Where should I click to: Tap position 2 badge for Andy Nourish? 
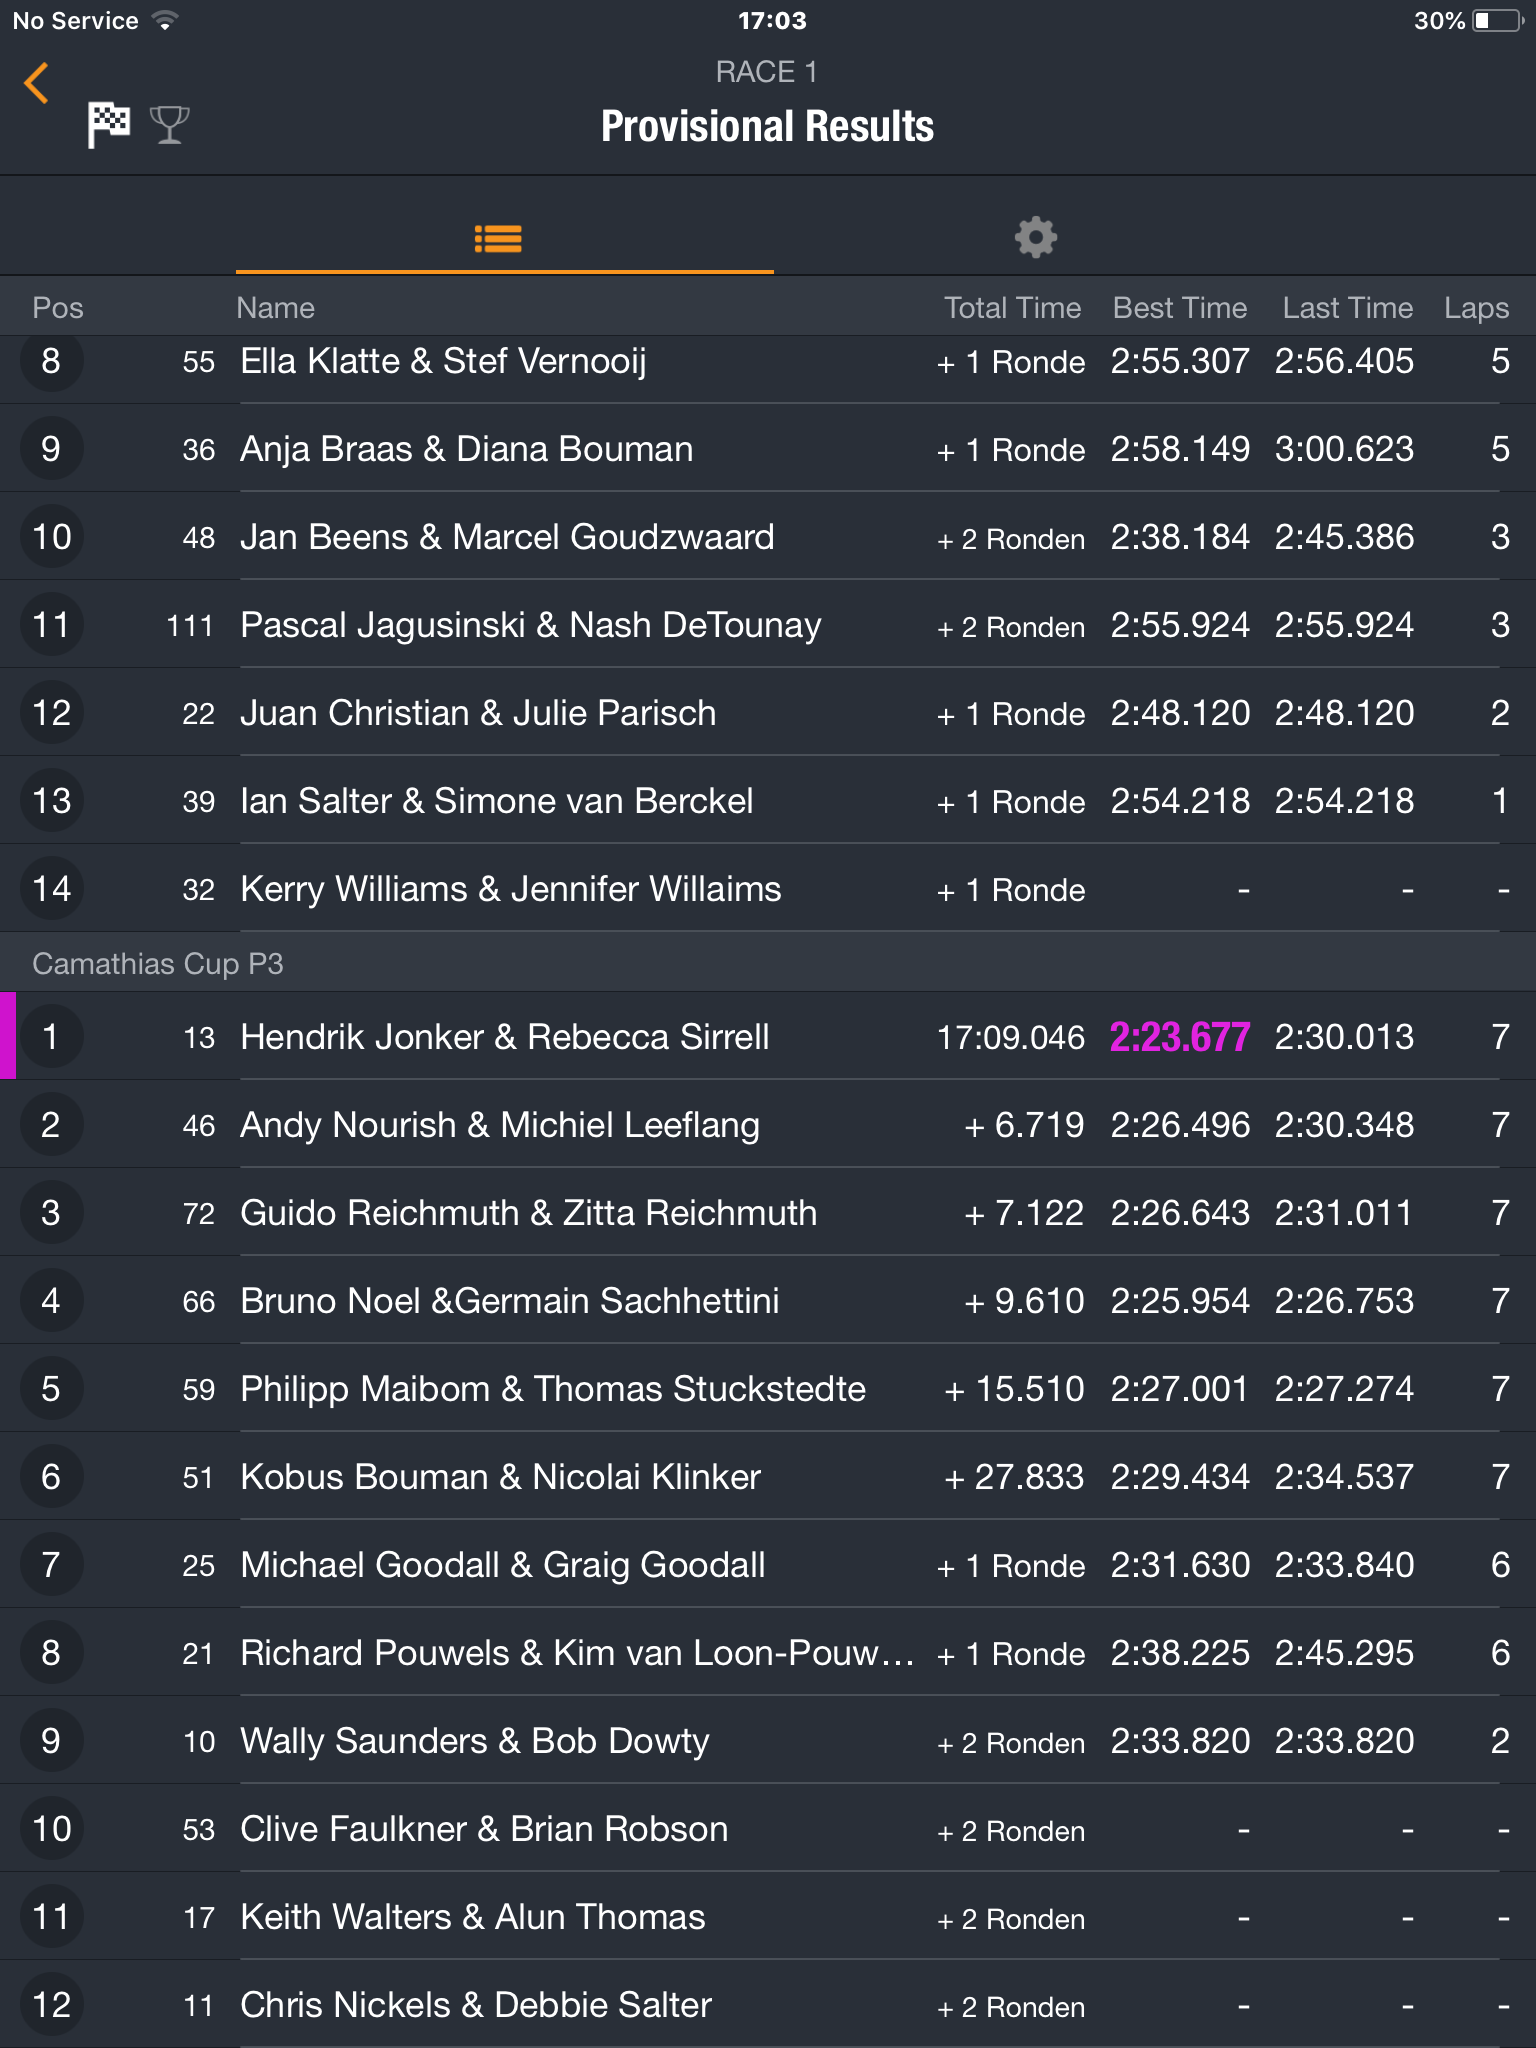tap(51, 1125)
